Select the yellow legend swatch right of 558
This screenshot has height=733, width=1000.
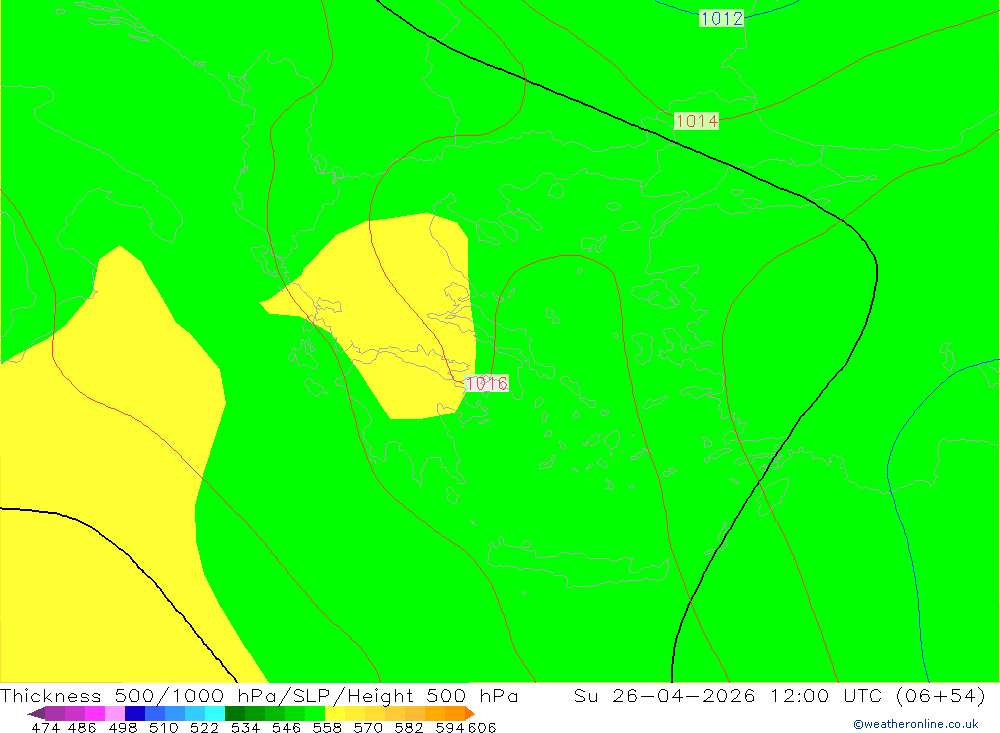(x=335, y=713)
